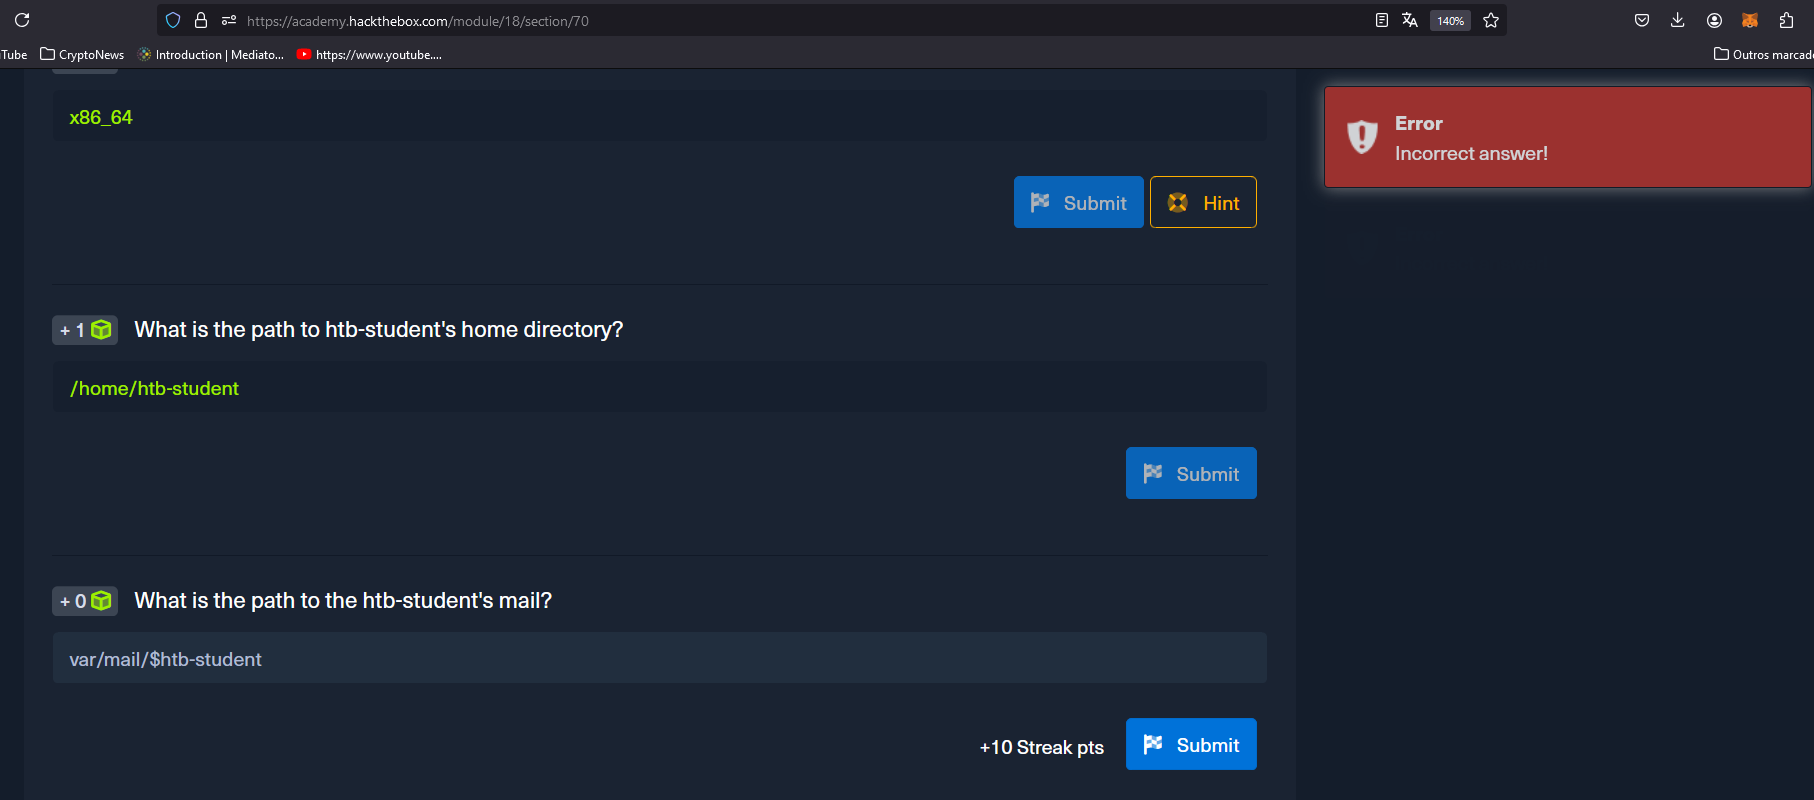This screenshot has height=800, width=1814.
Task: Open the translate page icon
Action: [1410, 20]
